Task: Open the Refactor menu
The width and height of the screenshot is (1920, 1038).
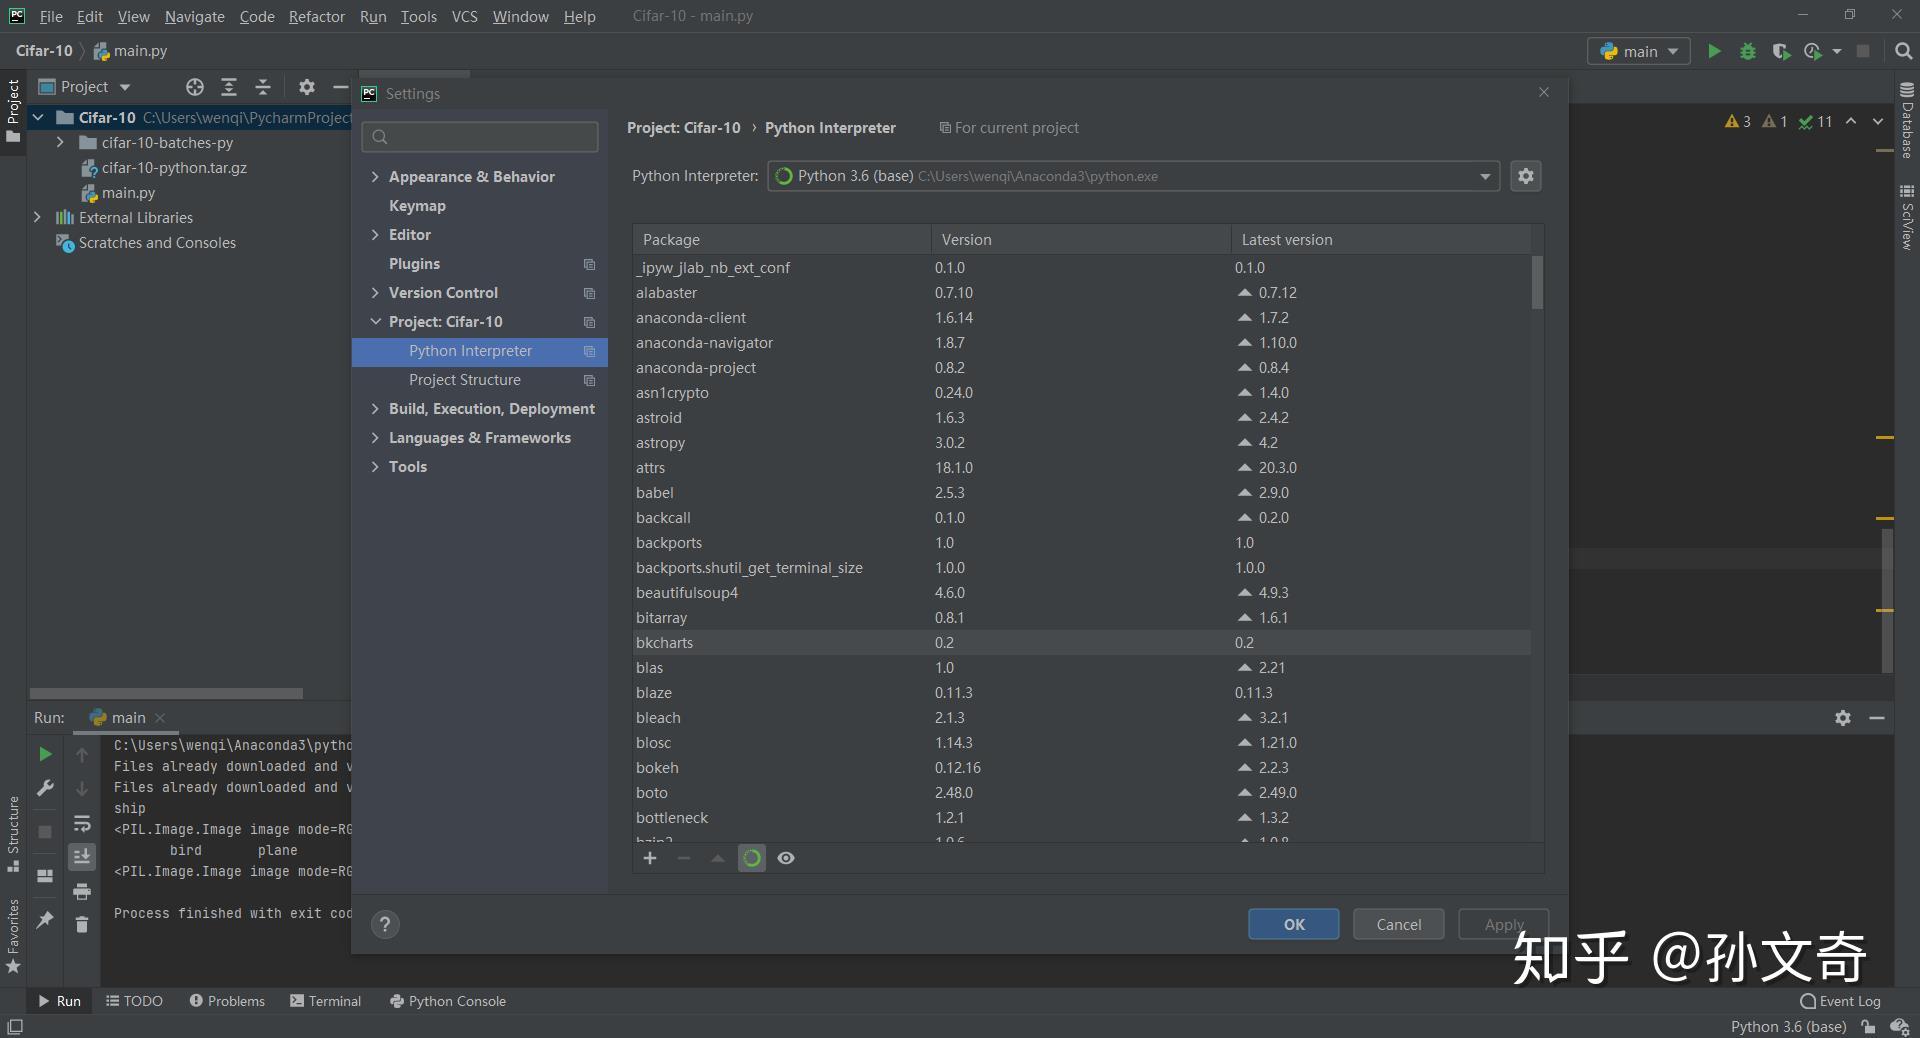Action: point(316,17)
